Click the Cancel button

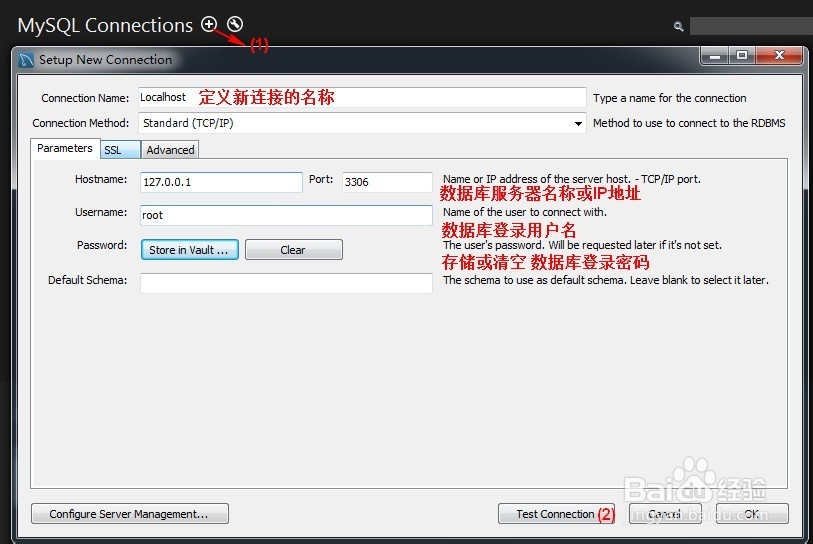(x=665, y=513)
